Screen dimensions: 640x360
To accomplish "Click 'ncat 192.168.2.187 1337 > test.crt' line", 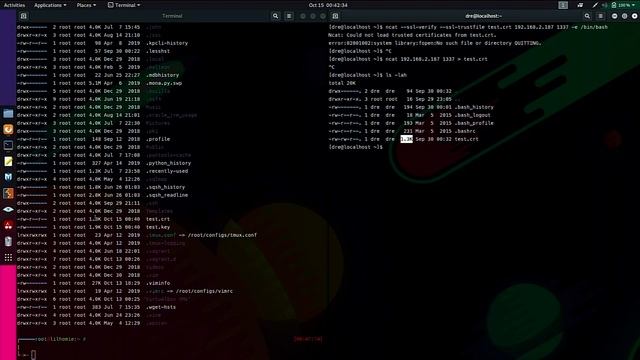I will tap(436, 59).
